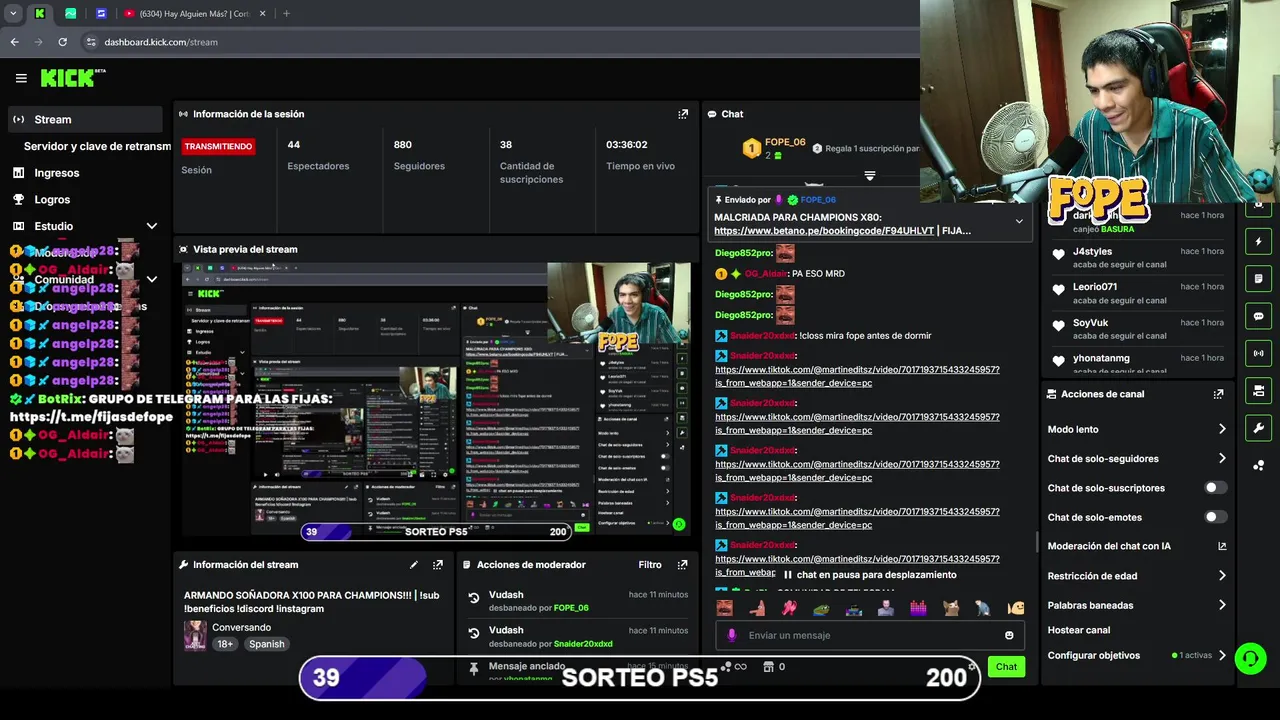
Task: Click Hostear canal
Action: tap(1079, 630)
